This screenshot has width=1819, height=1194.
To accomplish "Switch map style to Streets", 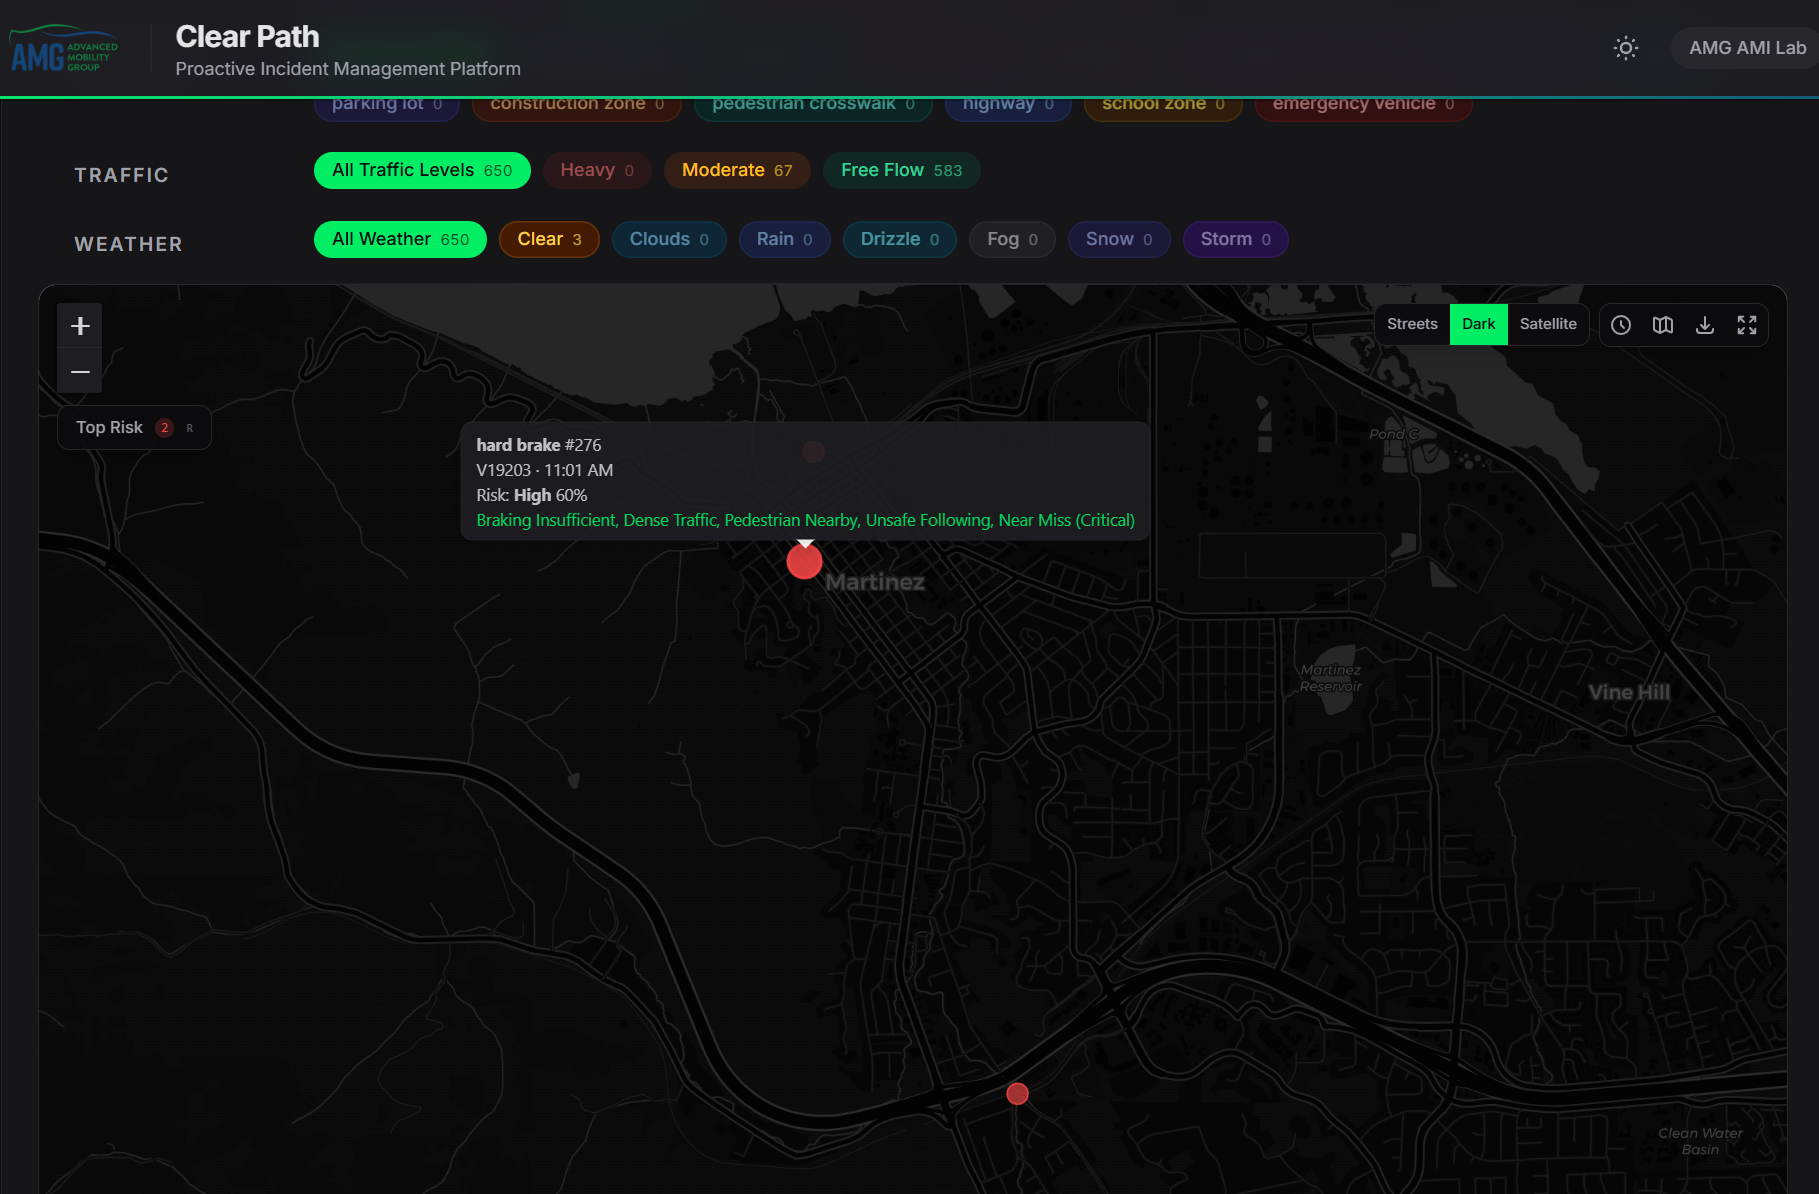I will (1412, 324).
